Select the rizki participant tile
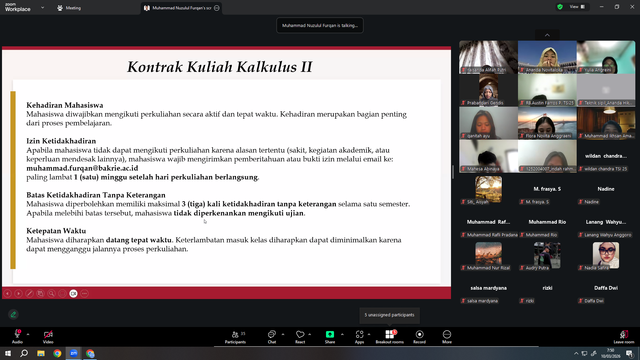This screenshot has height=360, width=640. pos(547,288)
